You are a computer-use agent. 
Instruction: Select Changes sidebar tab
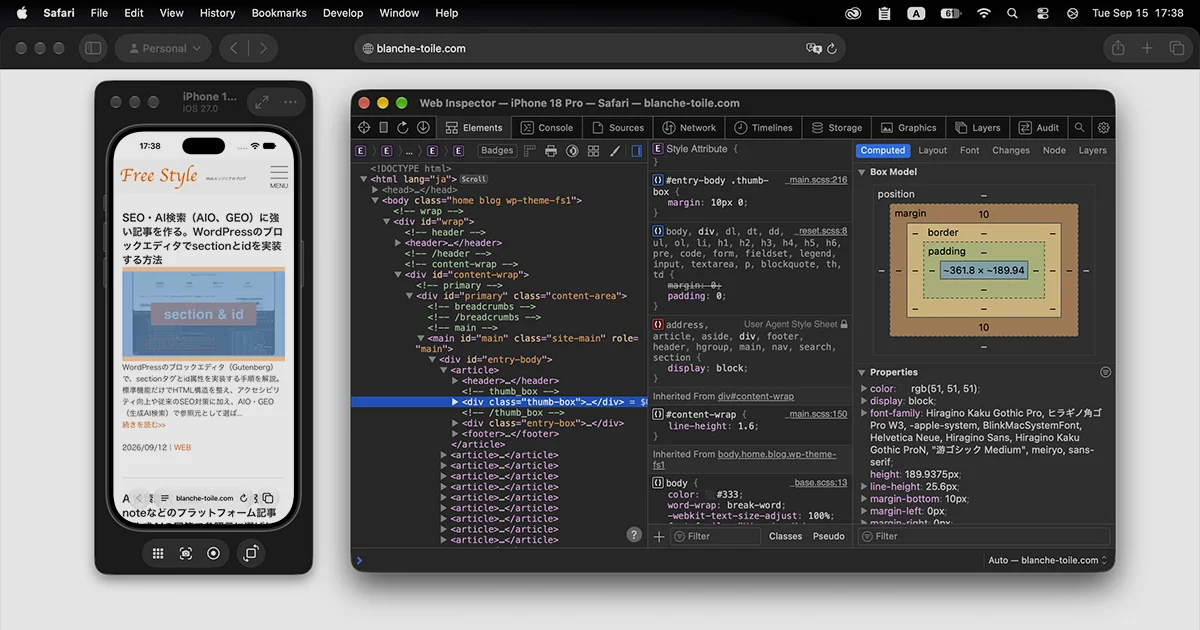pos(1010,151)
